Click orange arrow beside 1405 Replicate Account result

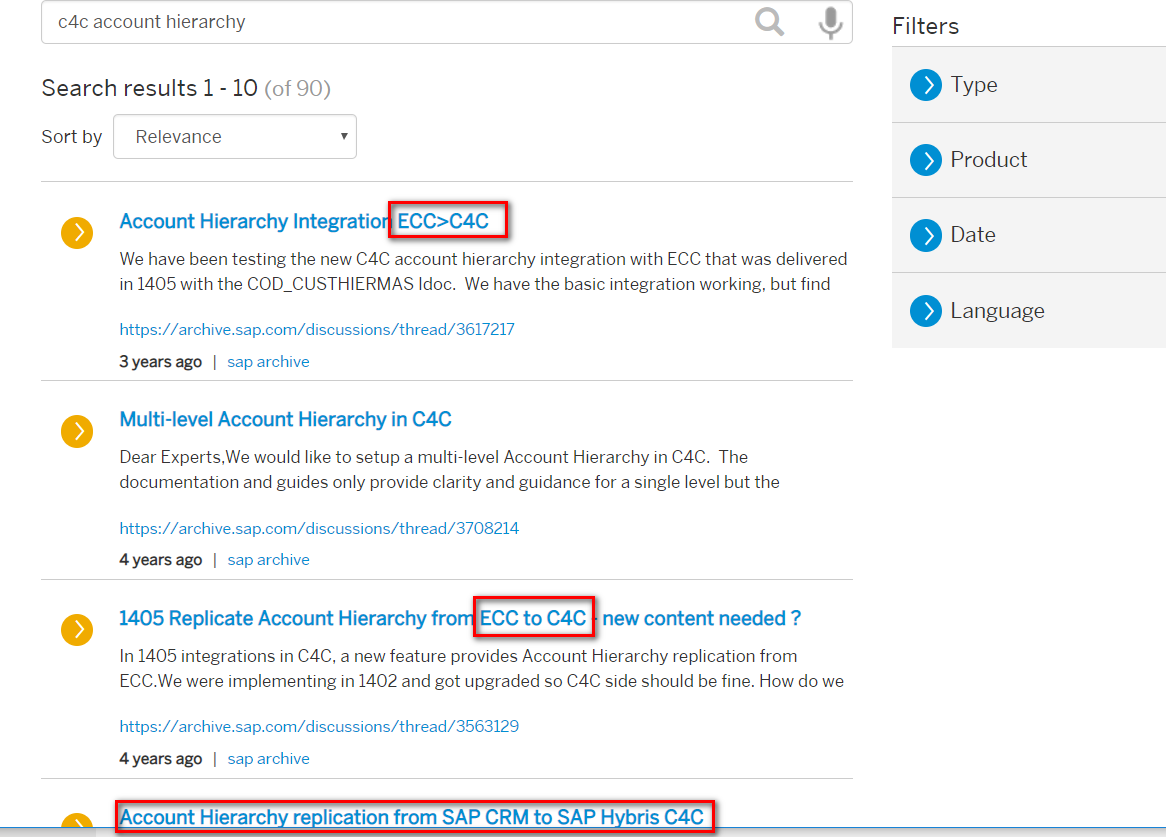coord(77,630)
